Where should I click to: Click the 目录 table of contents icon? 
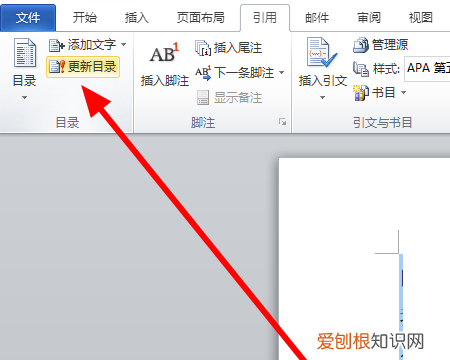pyautogui.click(x=25, y=53)
